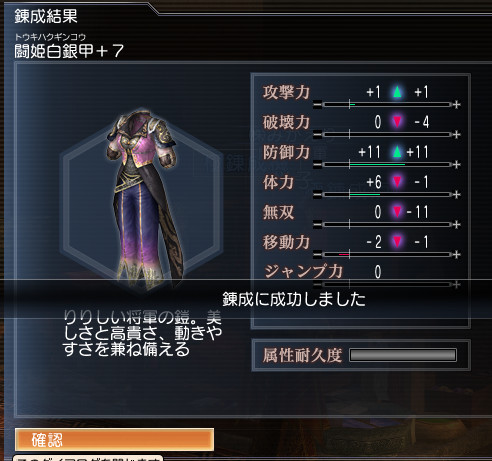
Task: Click the minus icon on 体力 gauge
Action: pyautogui.click(x=318, y=195)
